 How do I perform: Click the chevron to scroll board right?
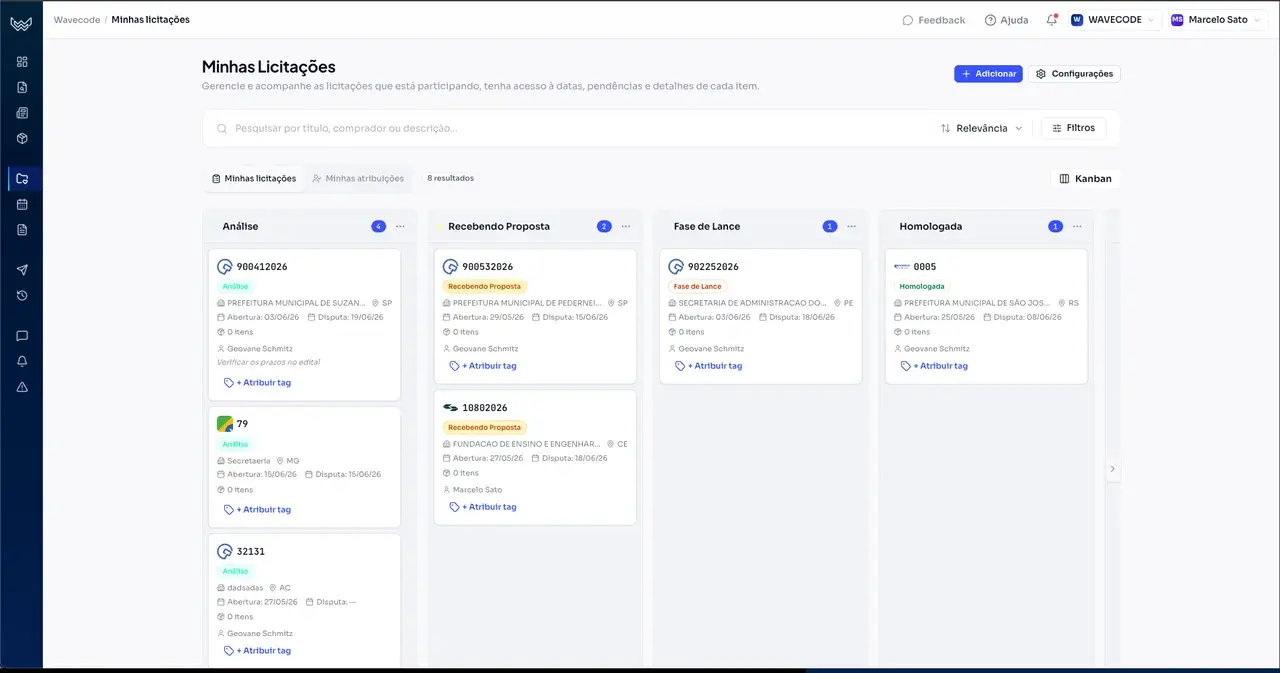(1112, 469)
